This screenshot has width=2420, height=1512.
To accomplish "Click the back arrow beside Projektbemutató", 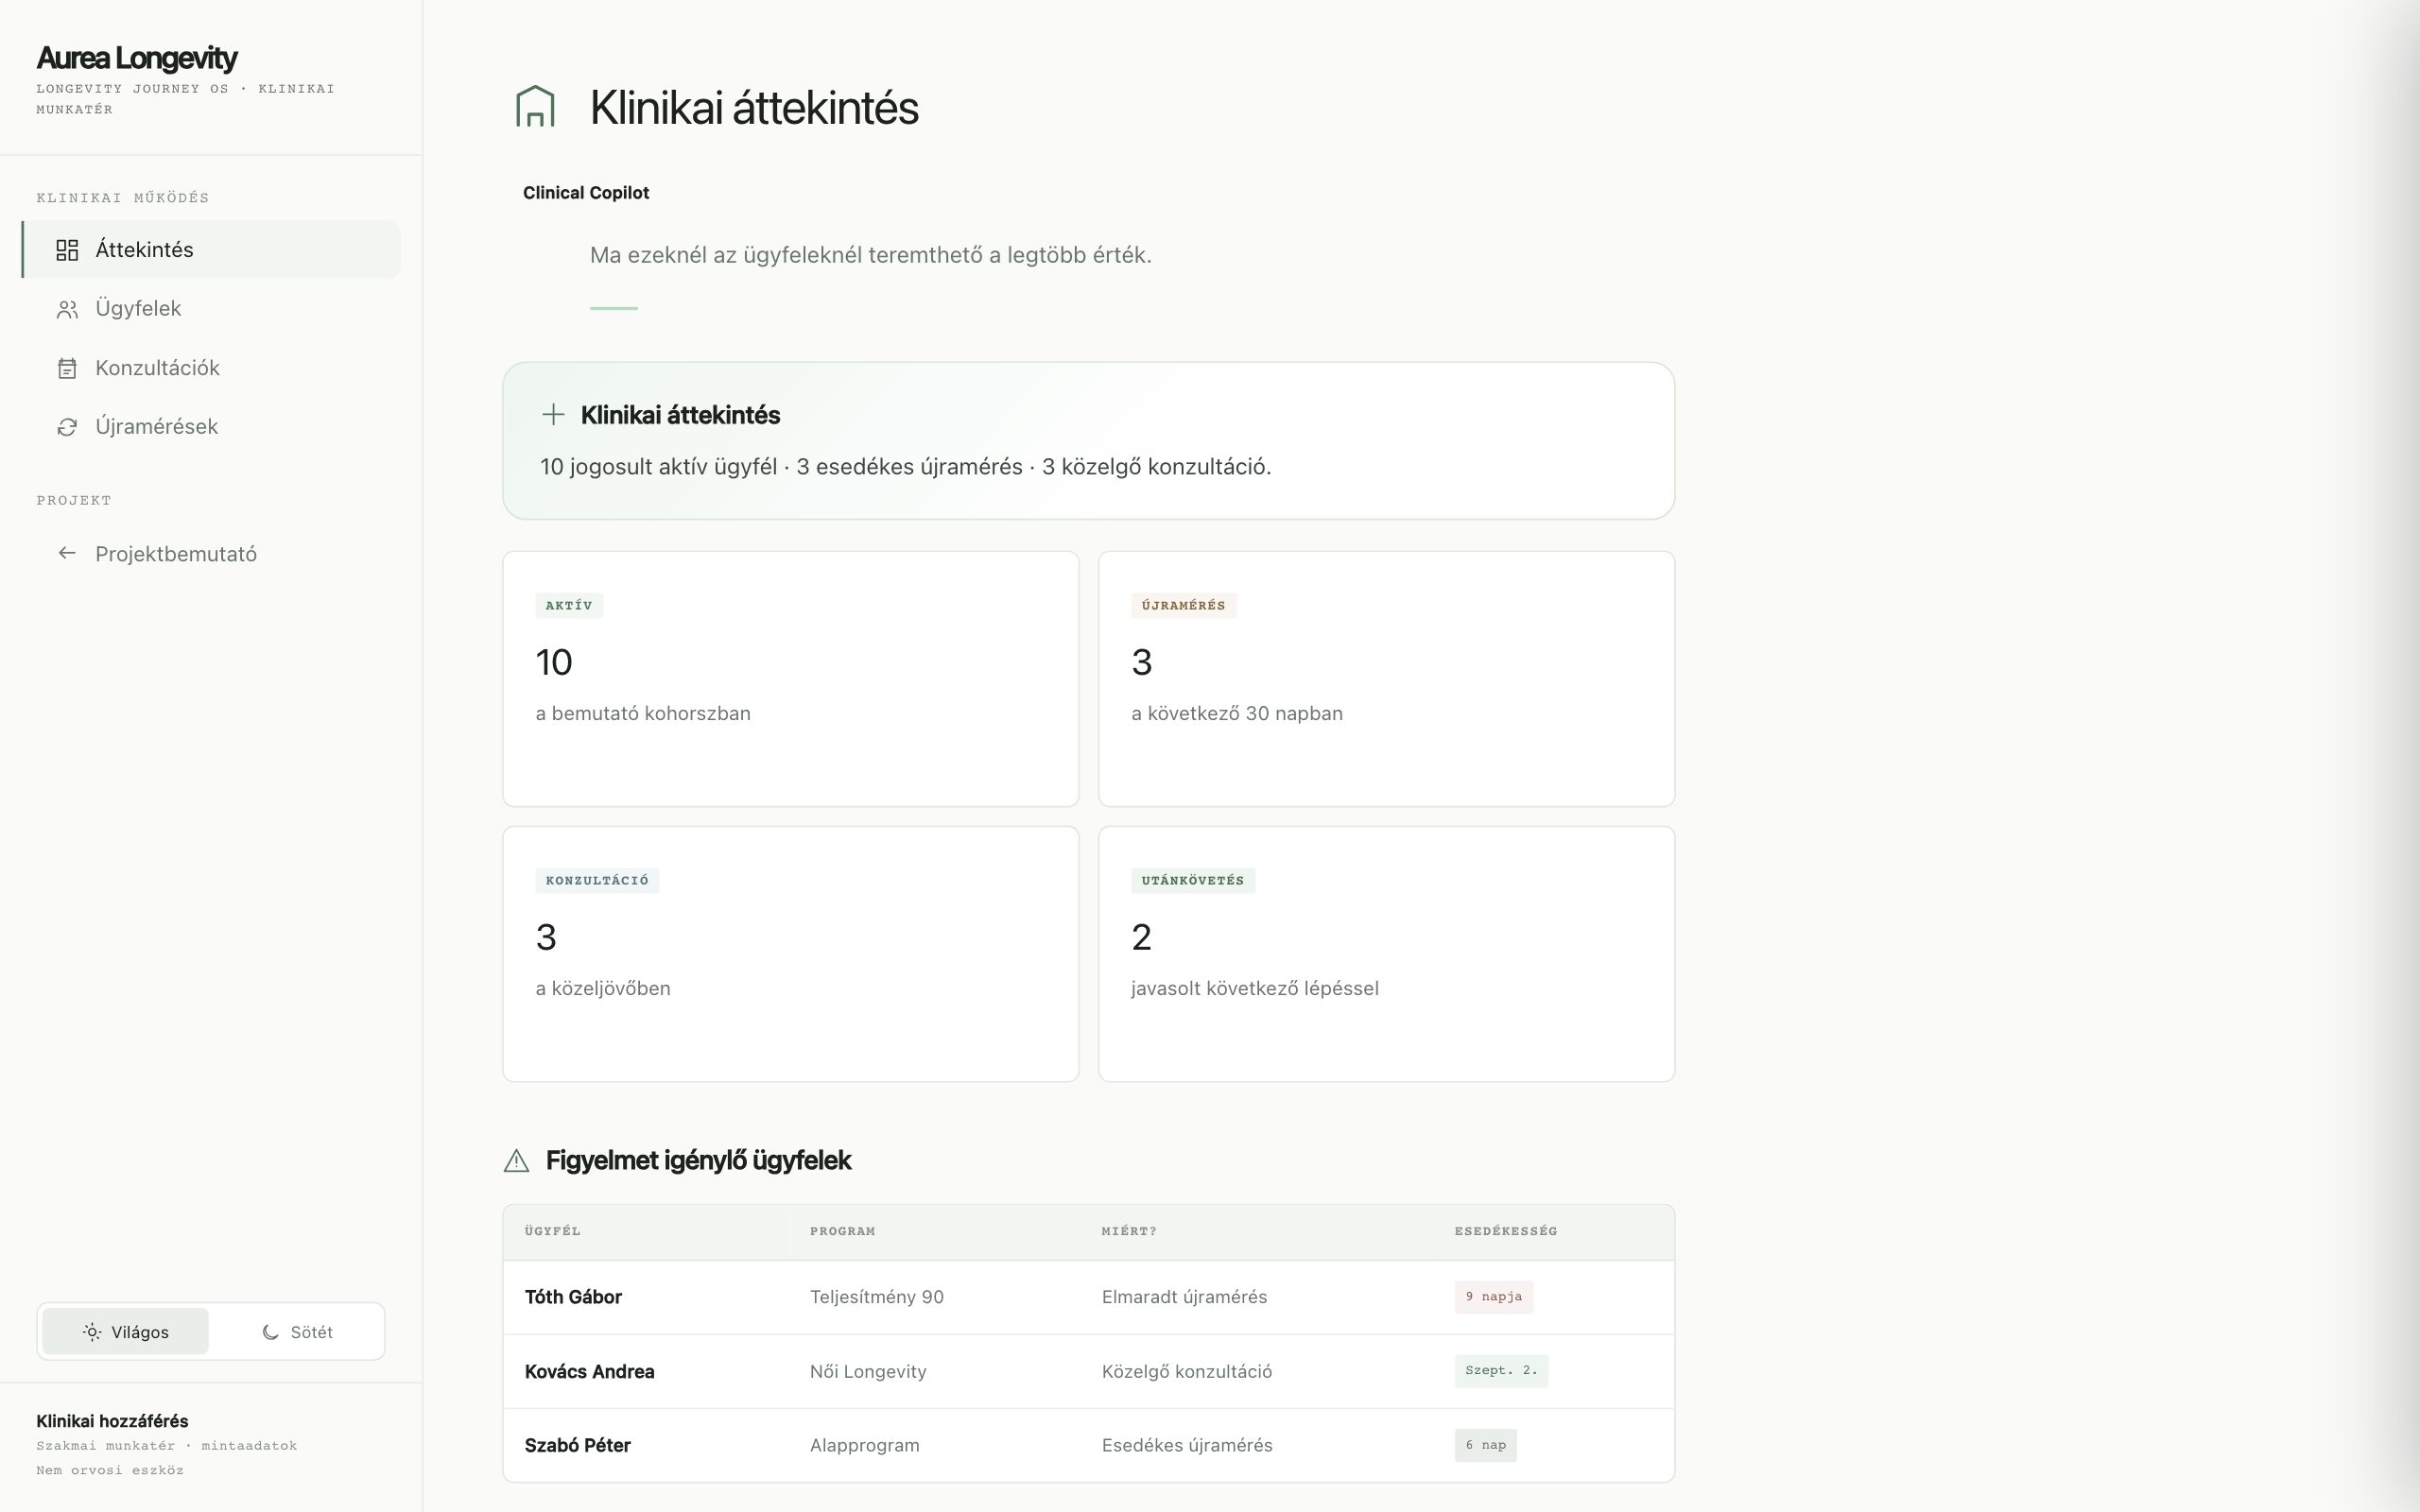I will click(67, 553).
